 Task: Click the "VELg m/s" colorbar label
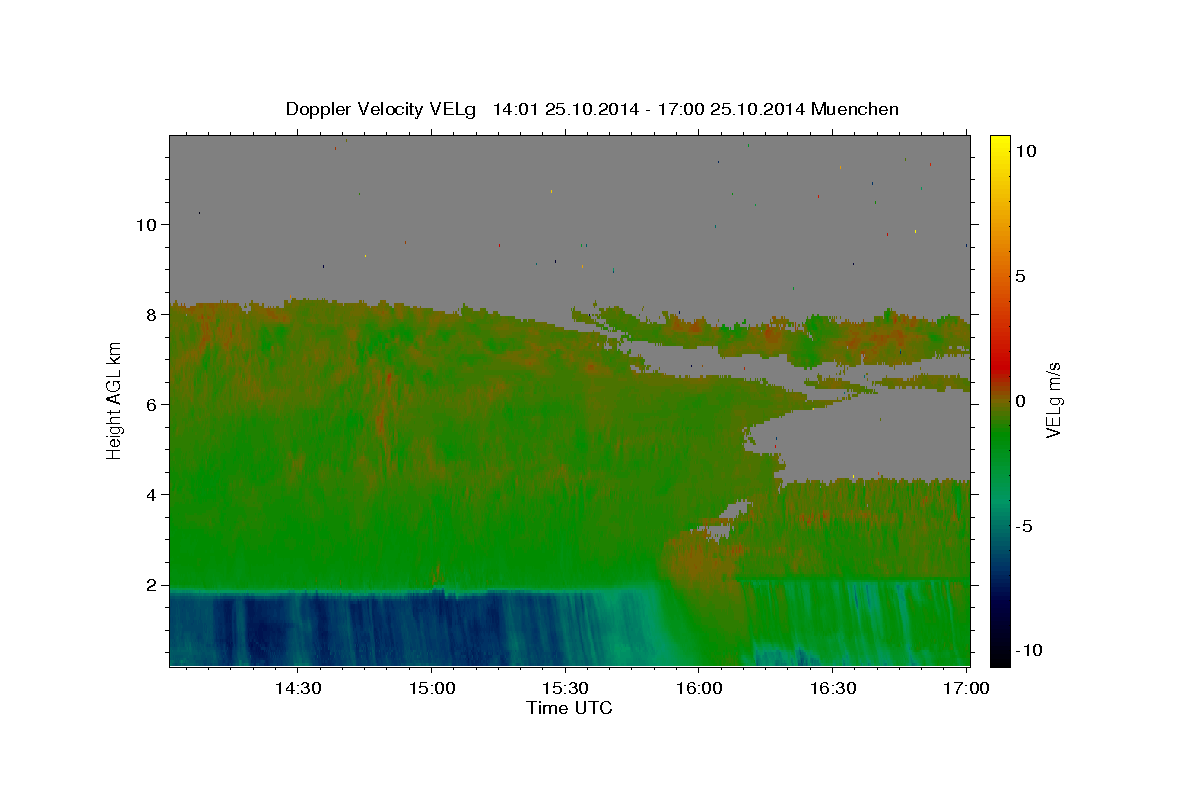coord(1053,399)
